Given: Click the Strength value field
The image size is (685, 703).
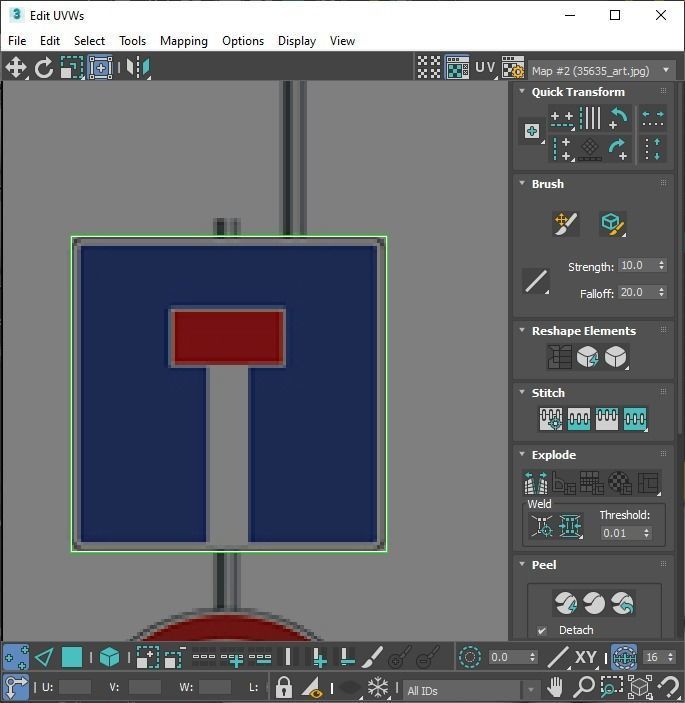Looking at the screenshot, I should 637,265.
